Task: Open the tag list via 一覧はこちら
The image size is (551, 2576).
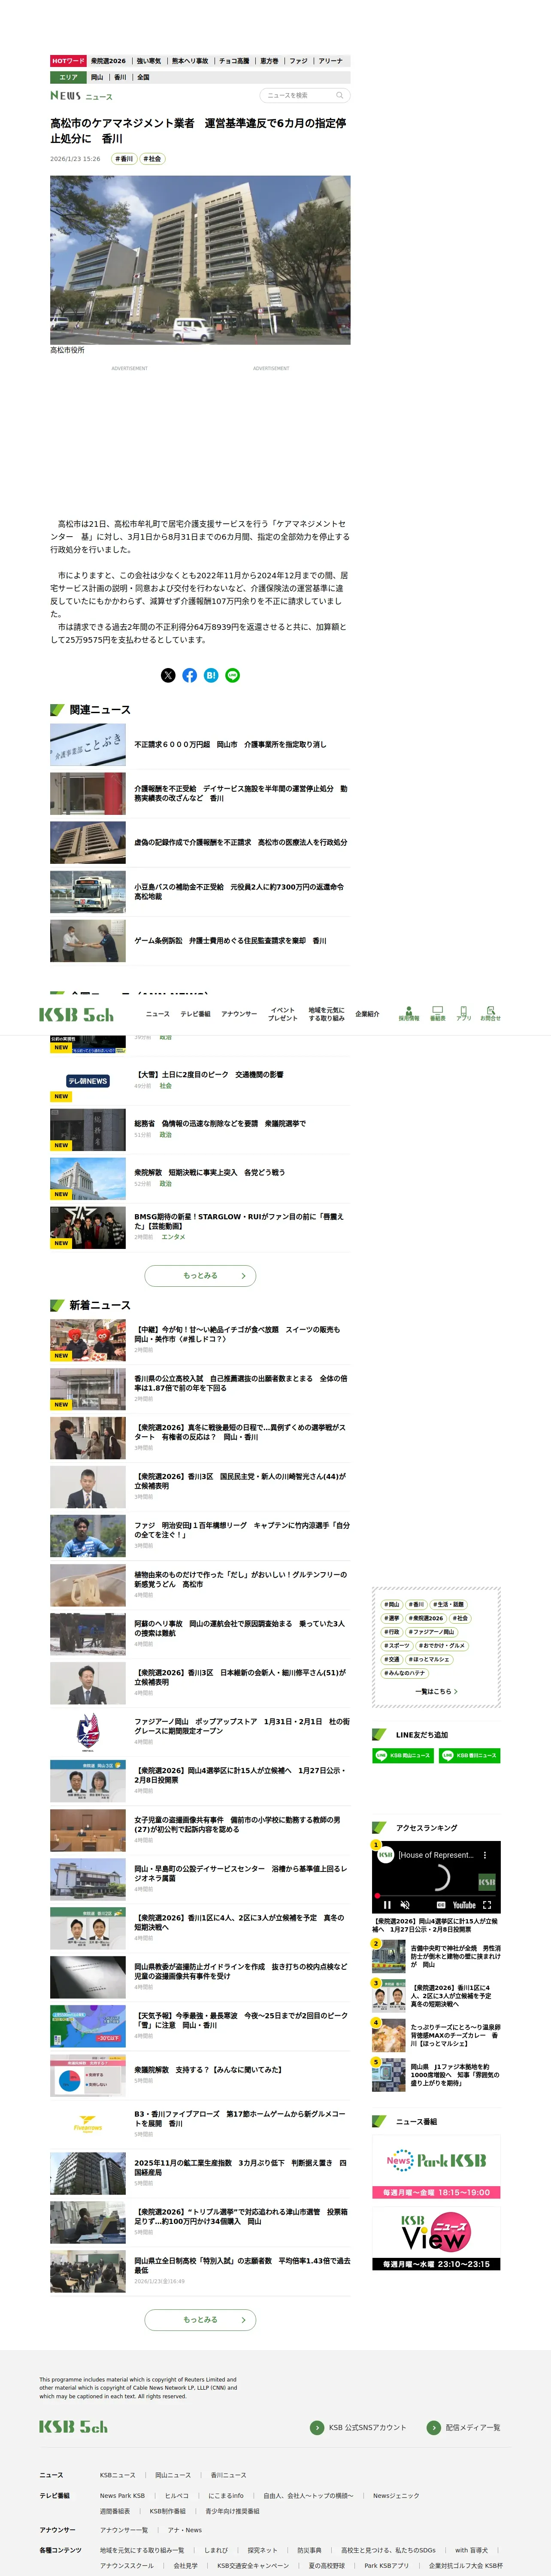Action: click(436, 1691)
